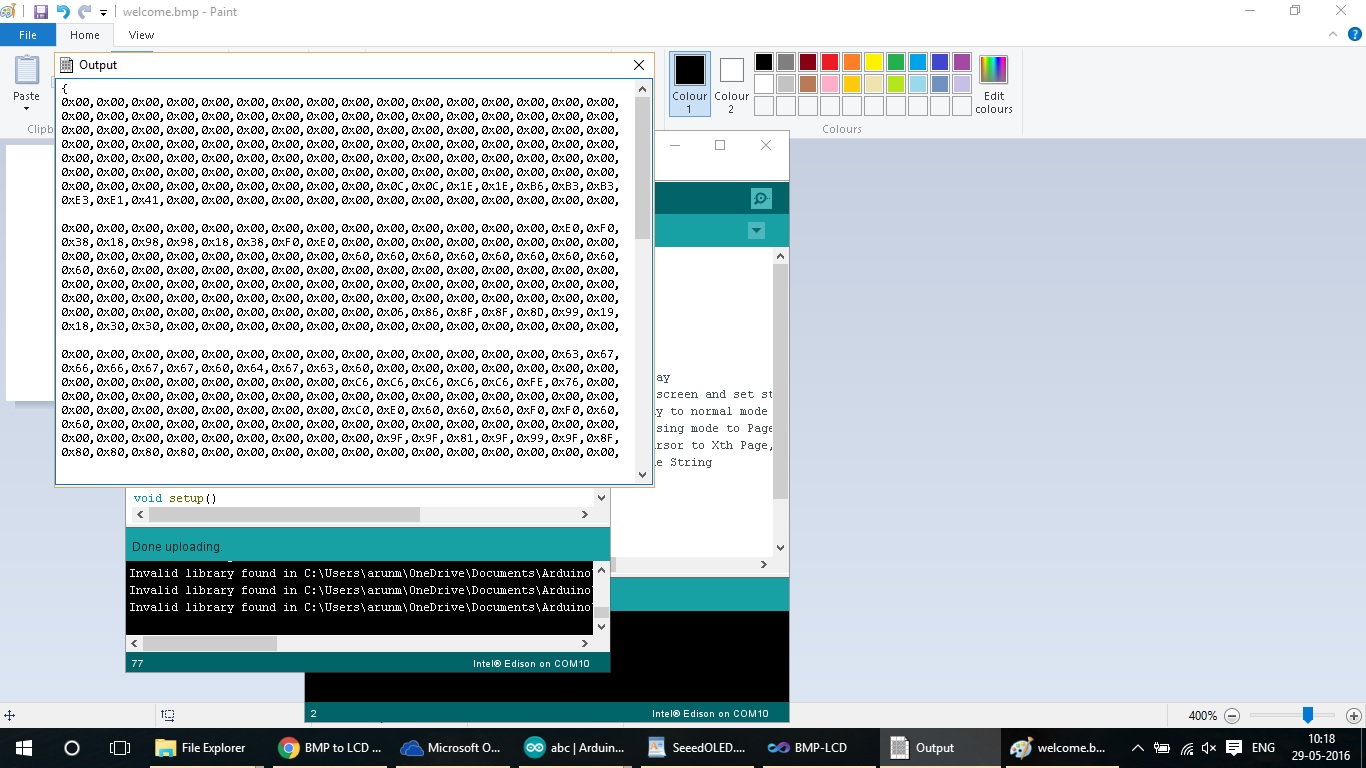Click canvas size status bar icon in Paint

click(168, 716)
